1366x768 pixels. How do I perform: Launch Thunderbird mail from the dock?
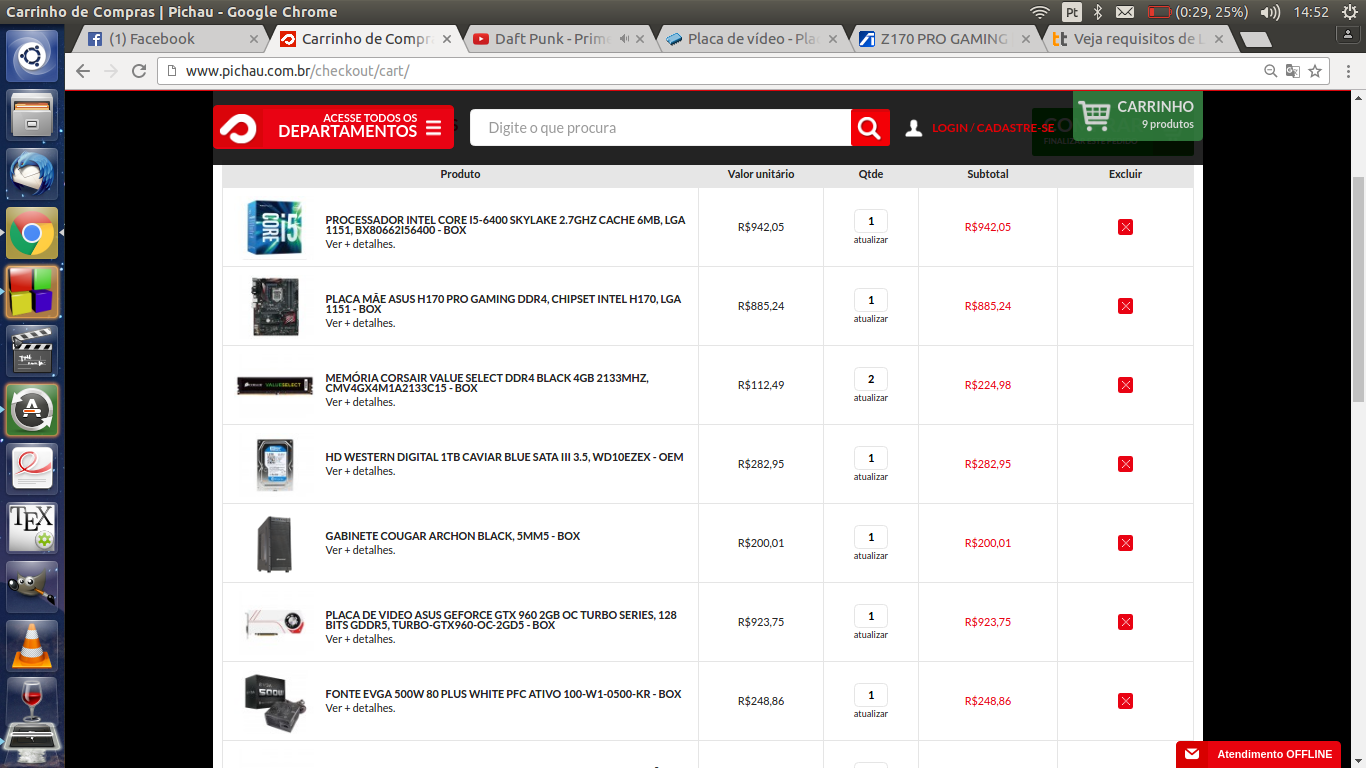pyautogui.click(x=32, y=174)
